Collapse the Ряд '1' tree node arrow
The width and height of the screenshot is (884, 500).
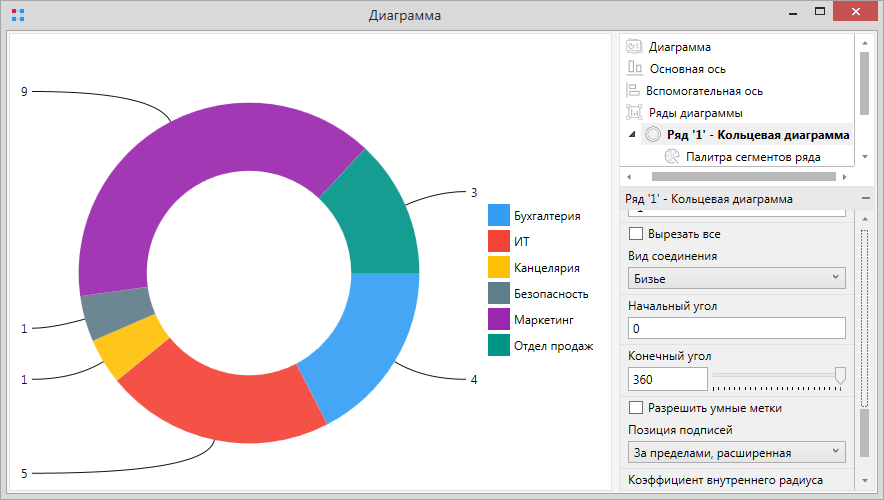click(x=631, y=135)
